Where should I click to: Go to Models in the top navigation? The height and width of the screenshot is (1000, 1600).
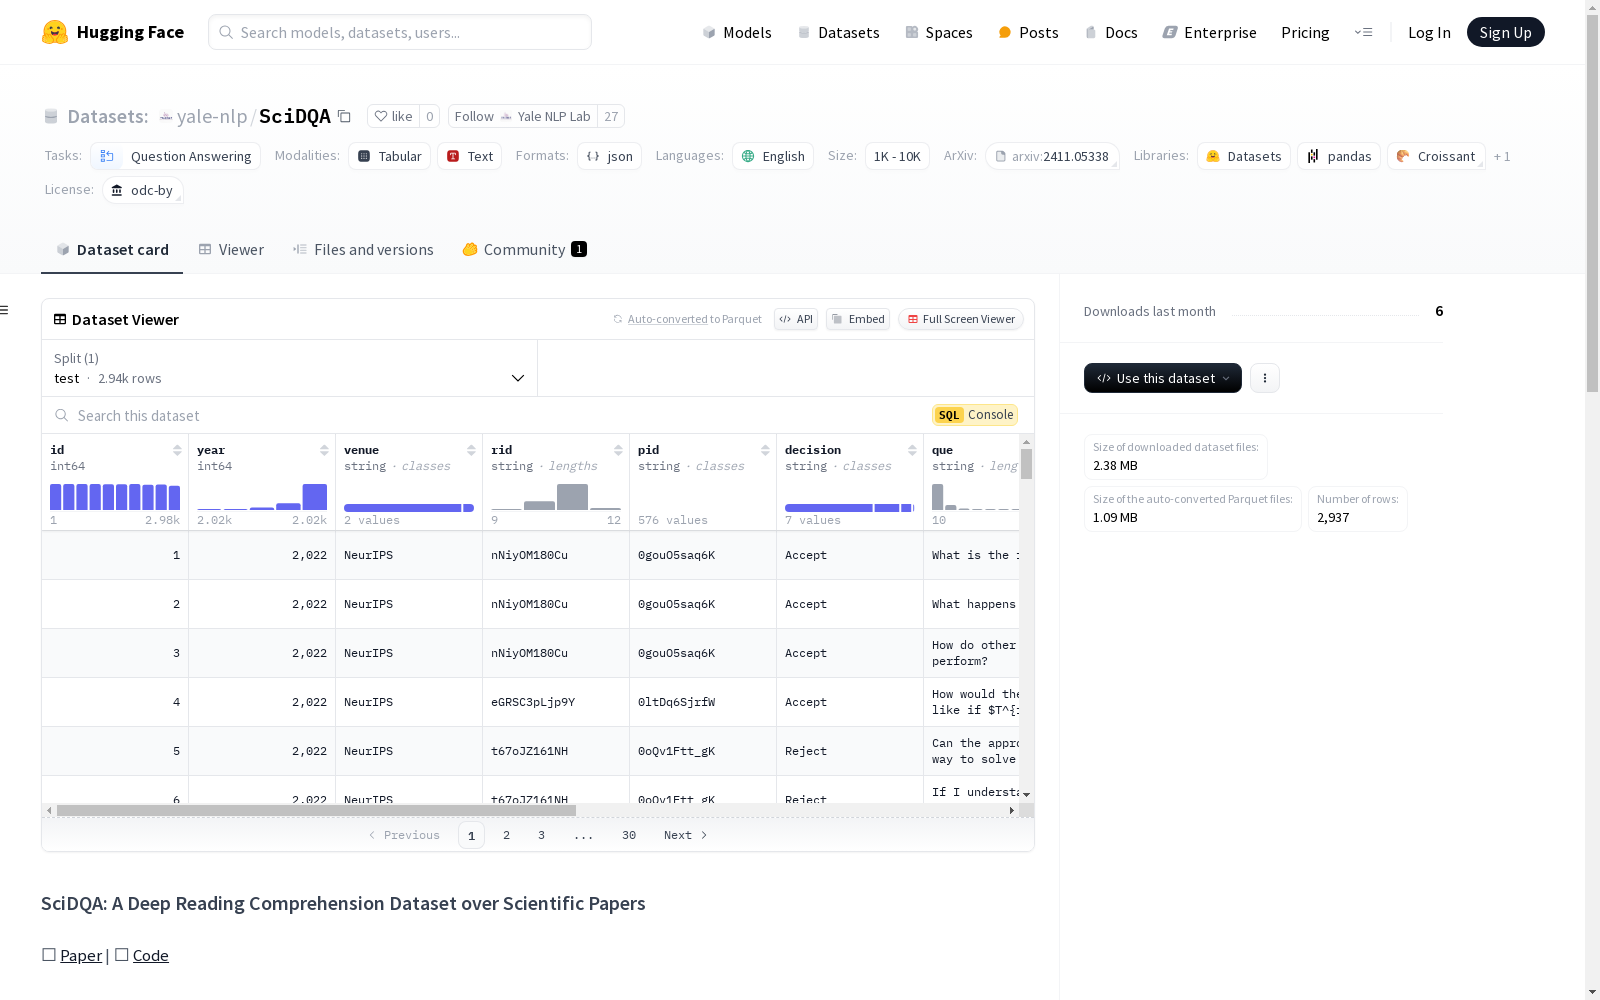point(737,32)
